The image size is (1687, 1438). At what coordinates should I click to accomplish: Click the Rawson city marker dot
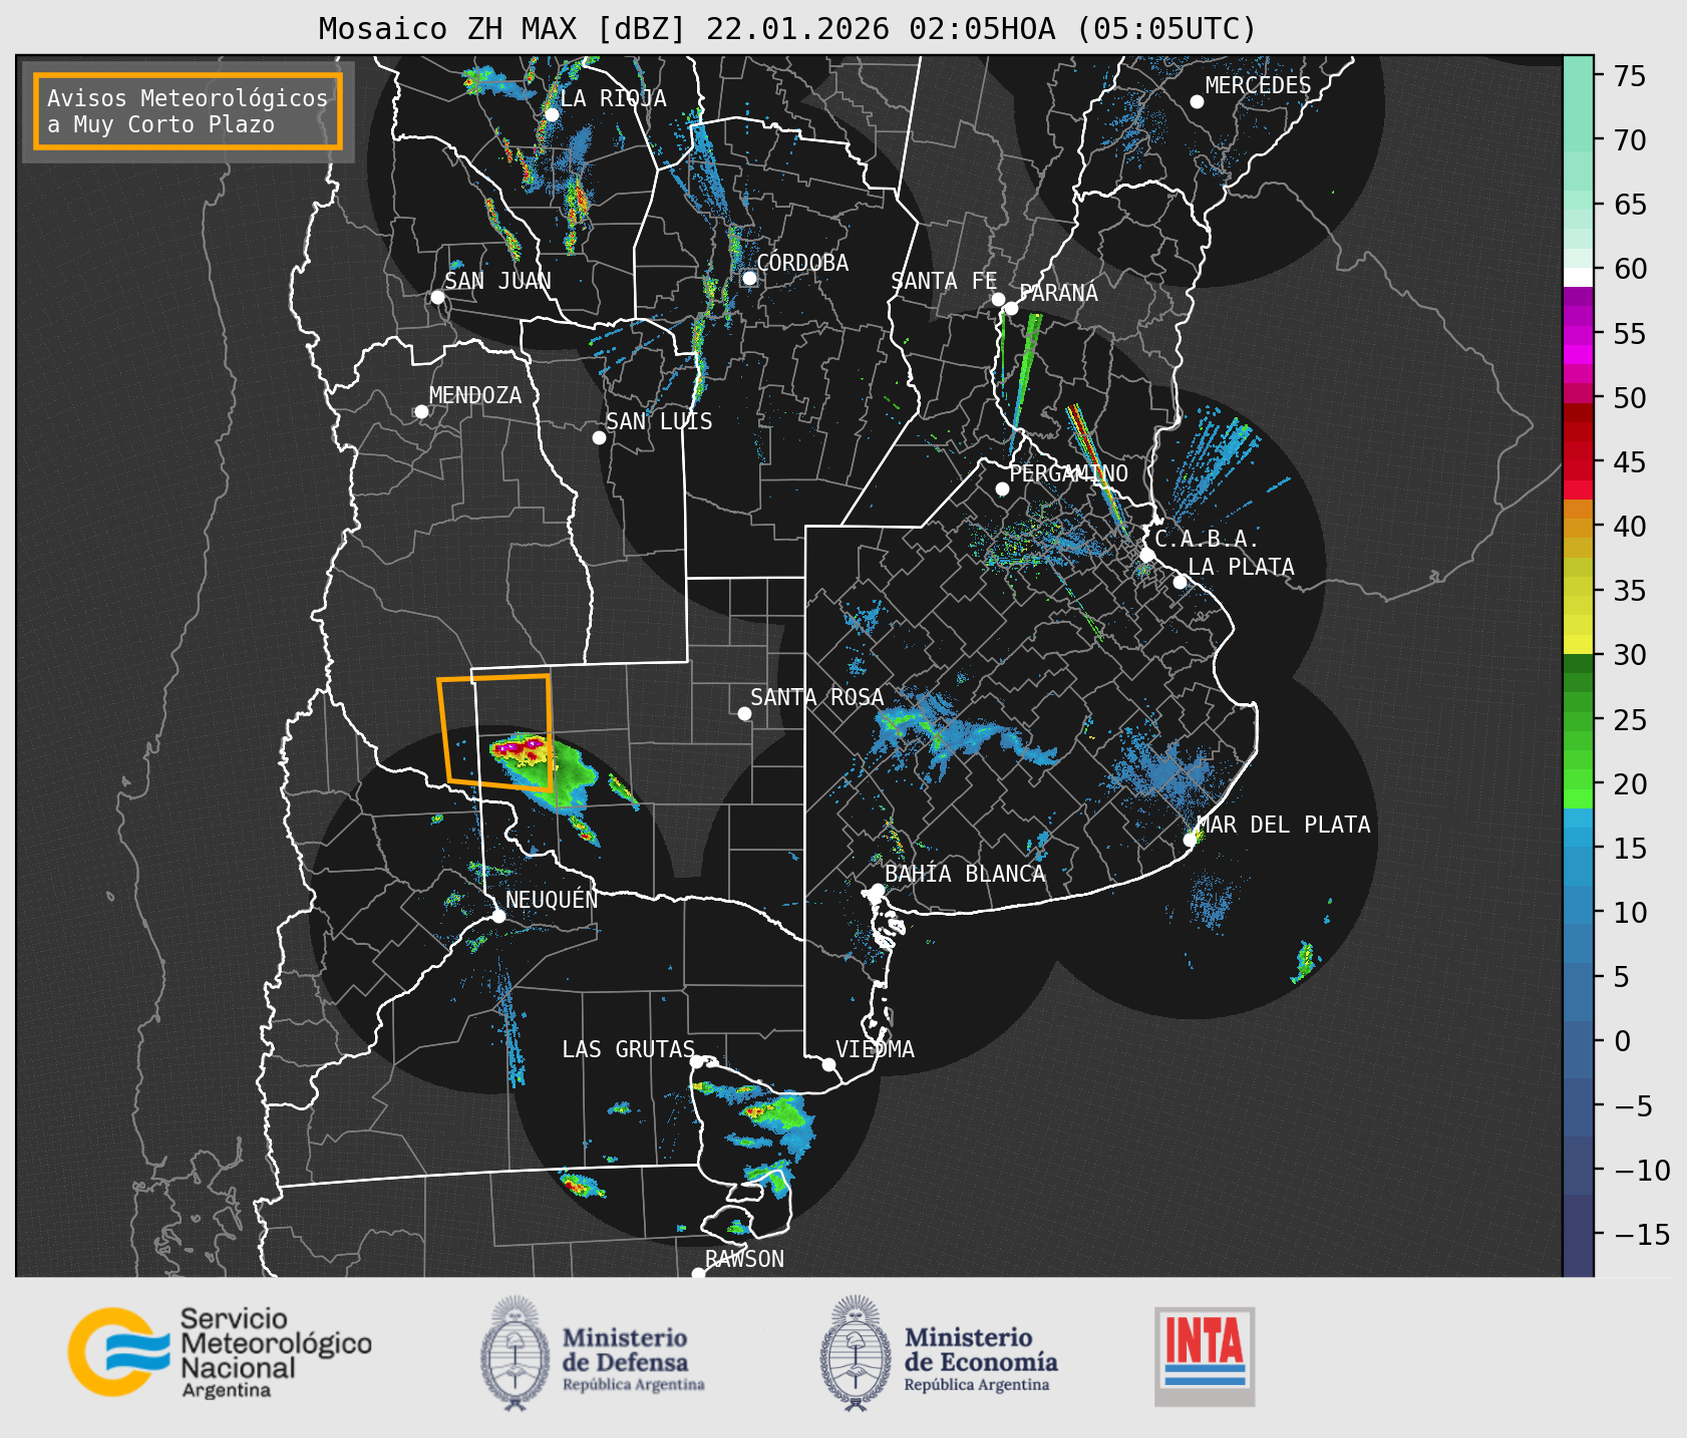tap(698, 1273)
